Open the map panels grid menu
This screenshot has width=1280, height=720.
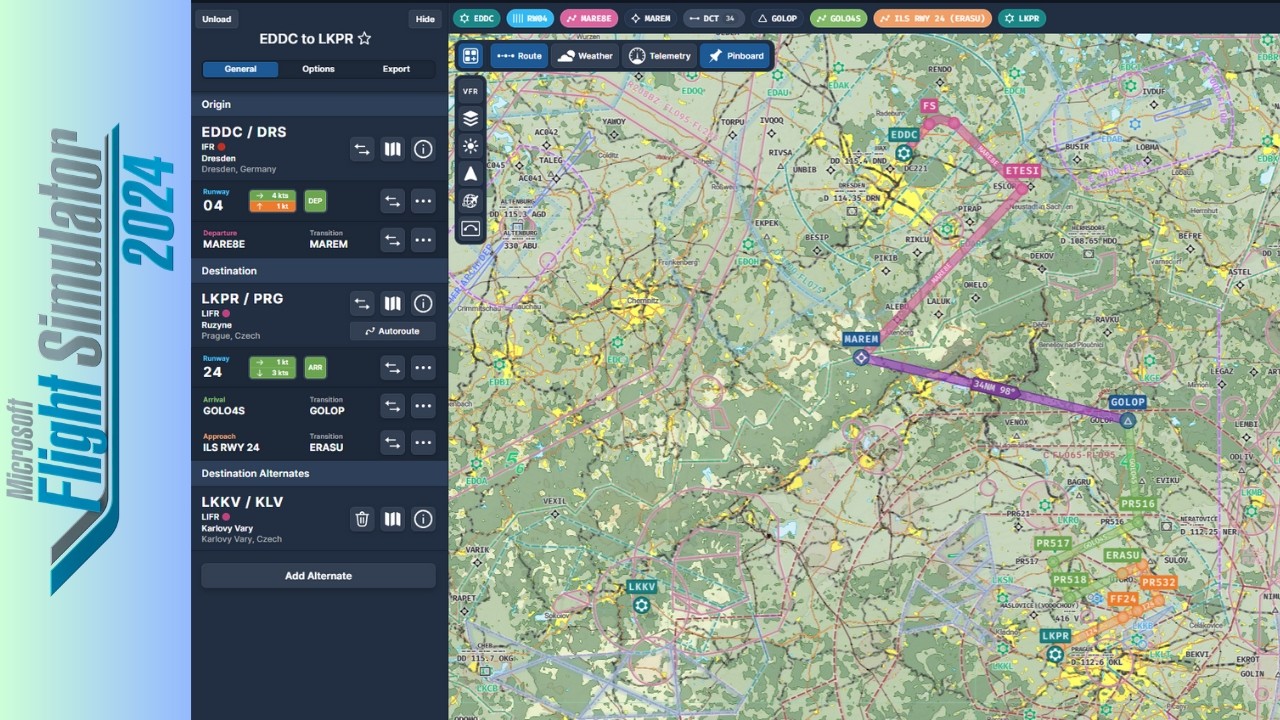tap(470, 56)
